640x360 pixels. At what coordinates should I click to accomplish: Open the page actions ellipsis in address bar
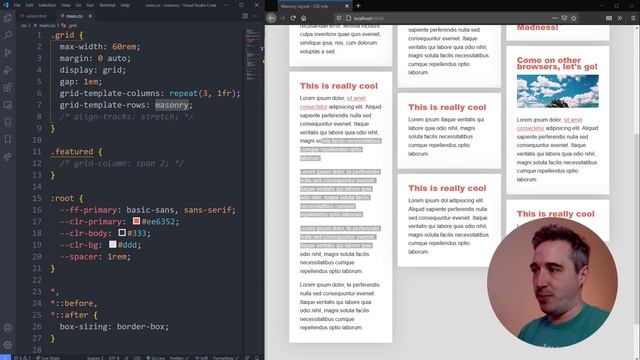point(554,18)
